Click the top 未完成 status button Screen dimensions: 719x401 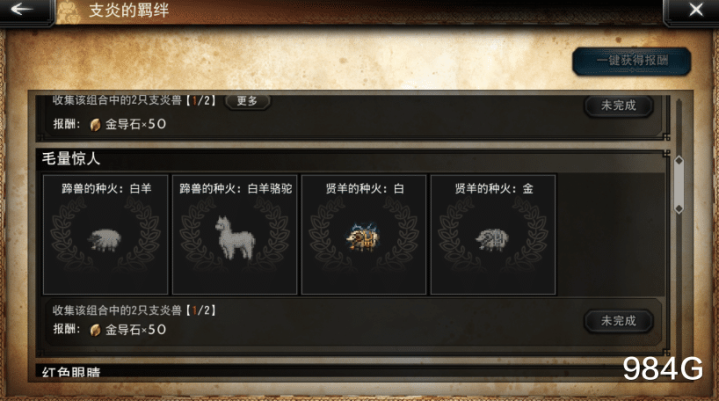(619, 106)
